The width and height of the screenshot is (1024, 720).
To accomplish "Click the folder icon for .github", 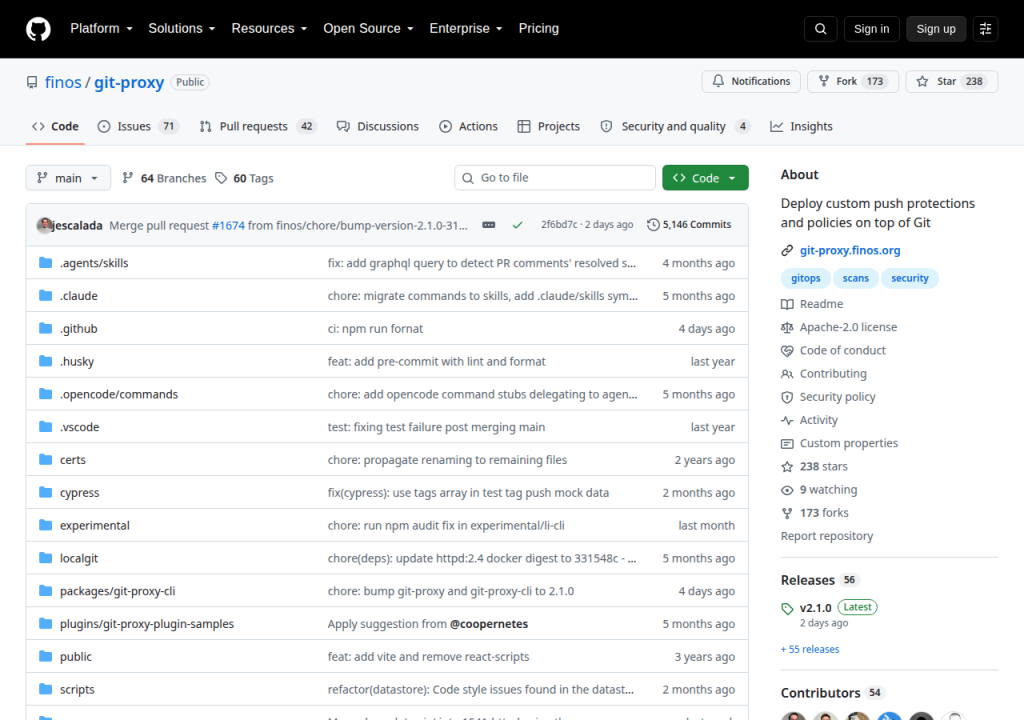I will (45, 328).
